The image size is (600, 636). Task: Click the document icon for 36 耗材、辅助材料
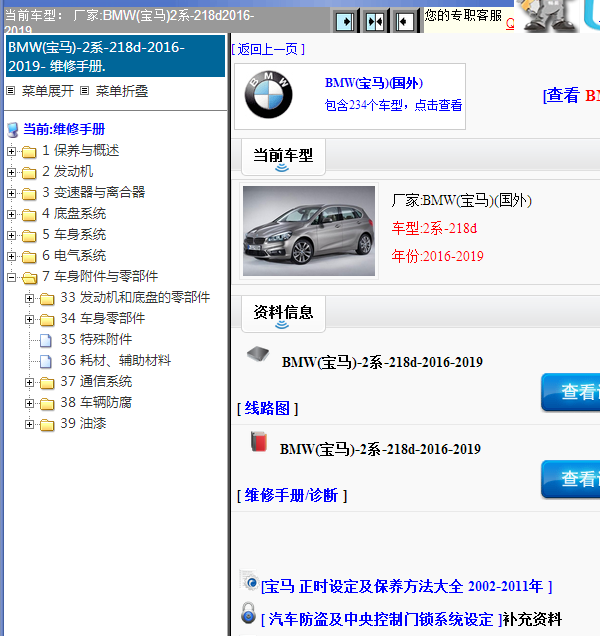tap(46, 361)
